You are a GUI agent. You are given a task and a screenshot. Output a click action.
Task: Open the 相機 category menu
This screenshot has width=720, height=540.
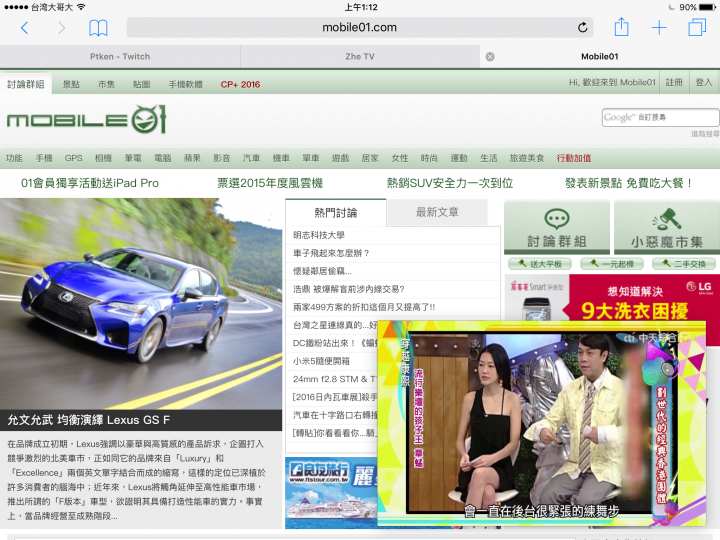[103, 158]
